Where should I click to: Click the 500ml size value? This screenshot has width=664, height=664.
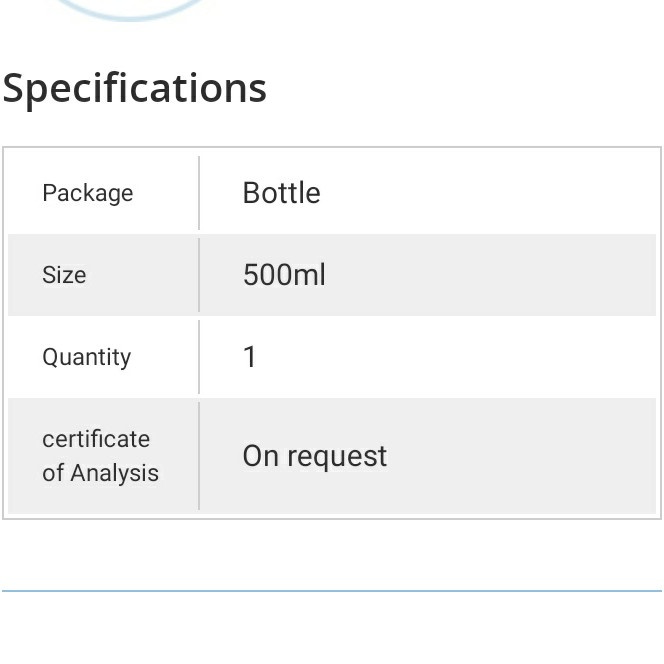coord(284,275)
